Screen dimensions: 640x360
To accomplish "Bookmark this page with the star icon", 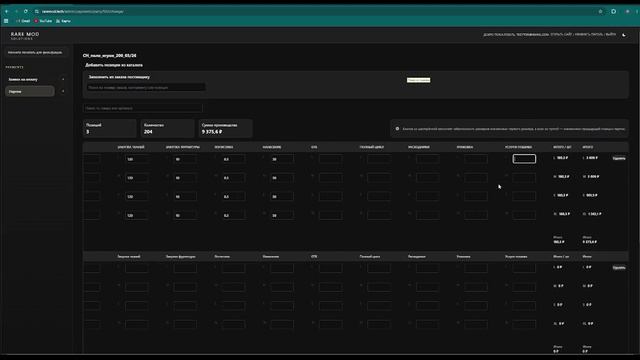I will (x=600, y=11).
